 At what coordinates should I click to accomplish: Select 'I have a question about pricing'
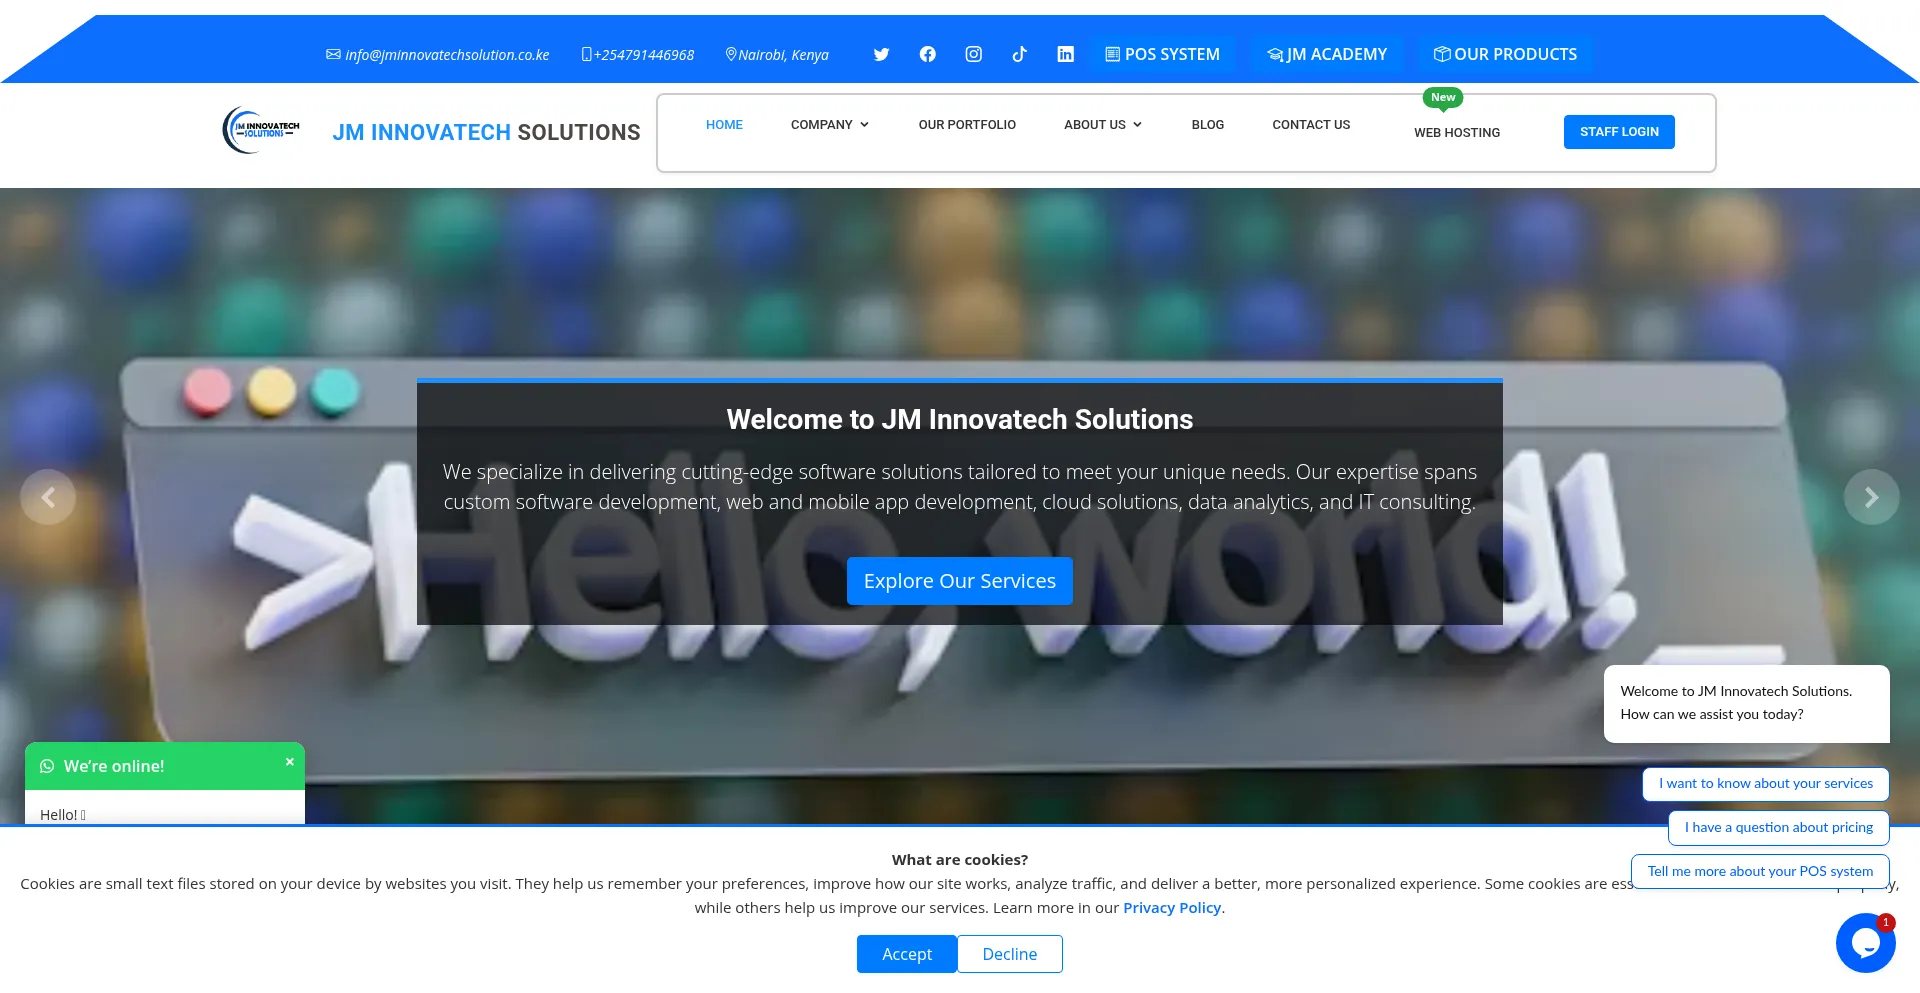[1778, 828]
